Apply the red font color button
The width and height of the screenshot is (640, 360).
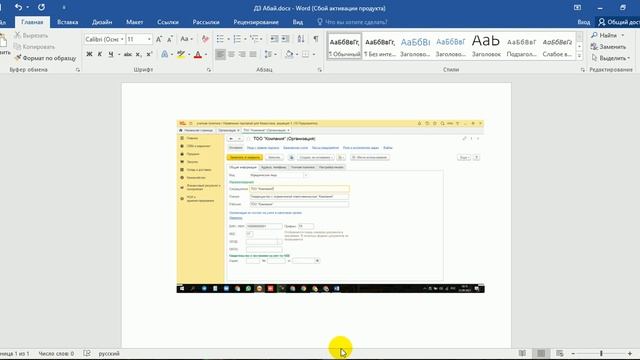[x=198, y=54]
